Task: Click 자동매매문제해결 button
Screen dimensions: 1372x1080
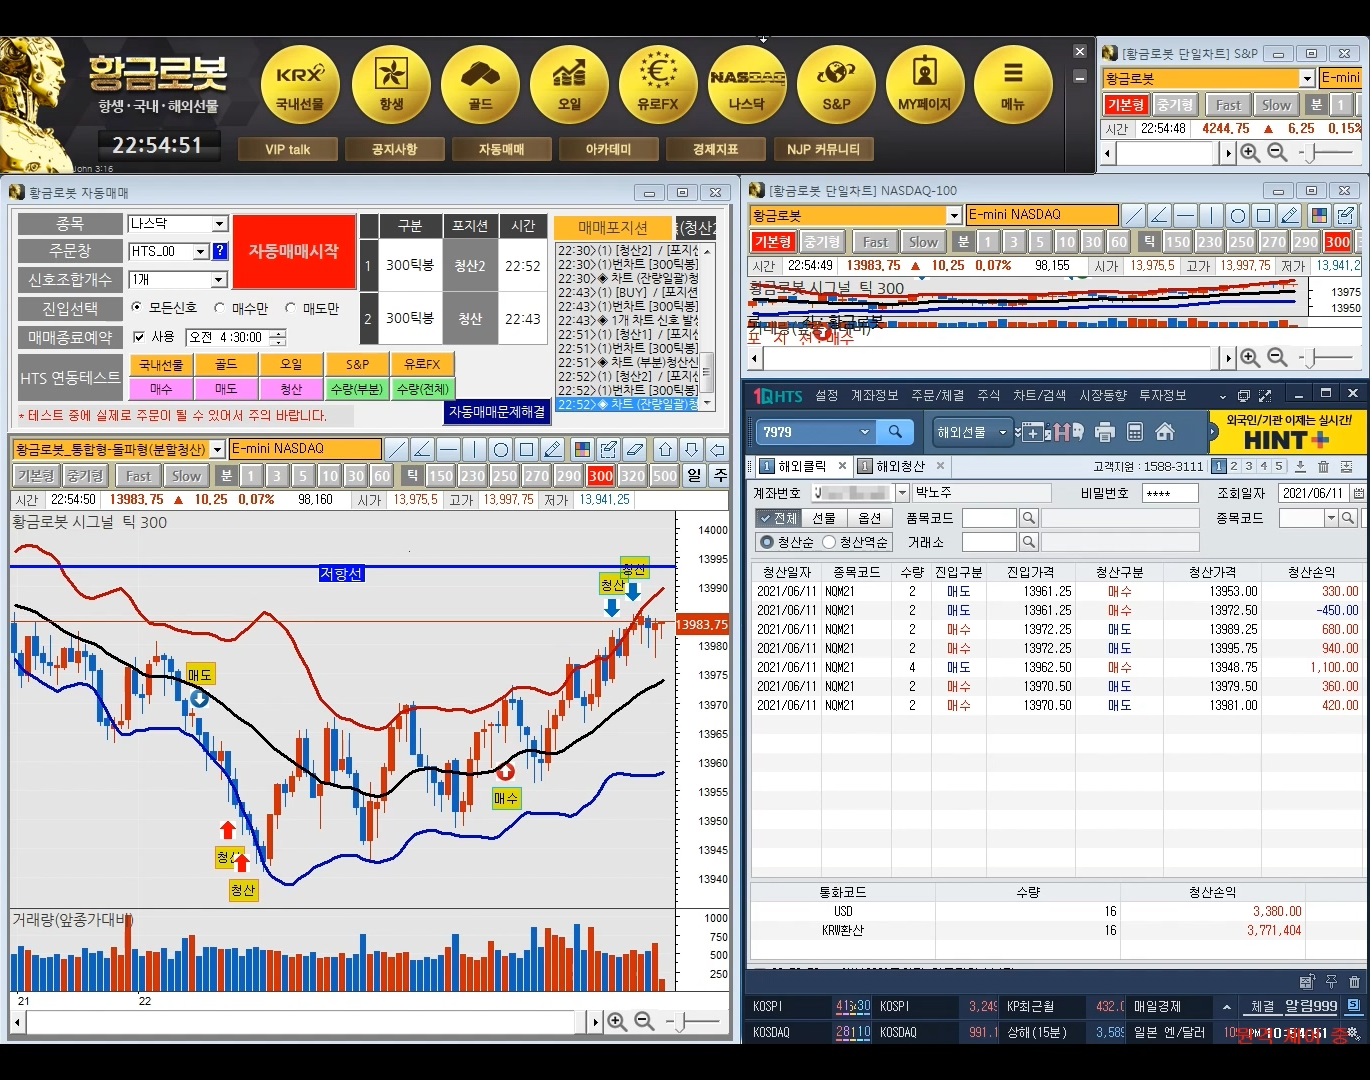Action: coord(497,412)
